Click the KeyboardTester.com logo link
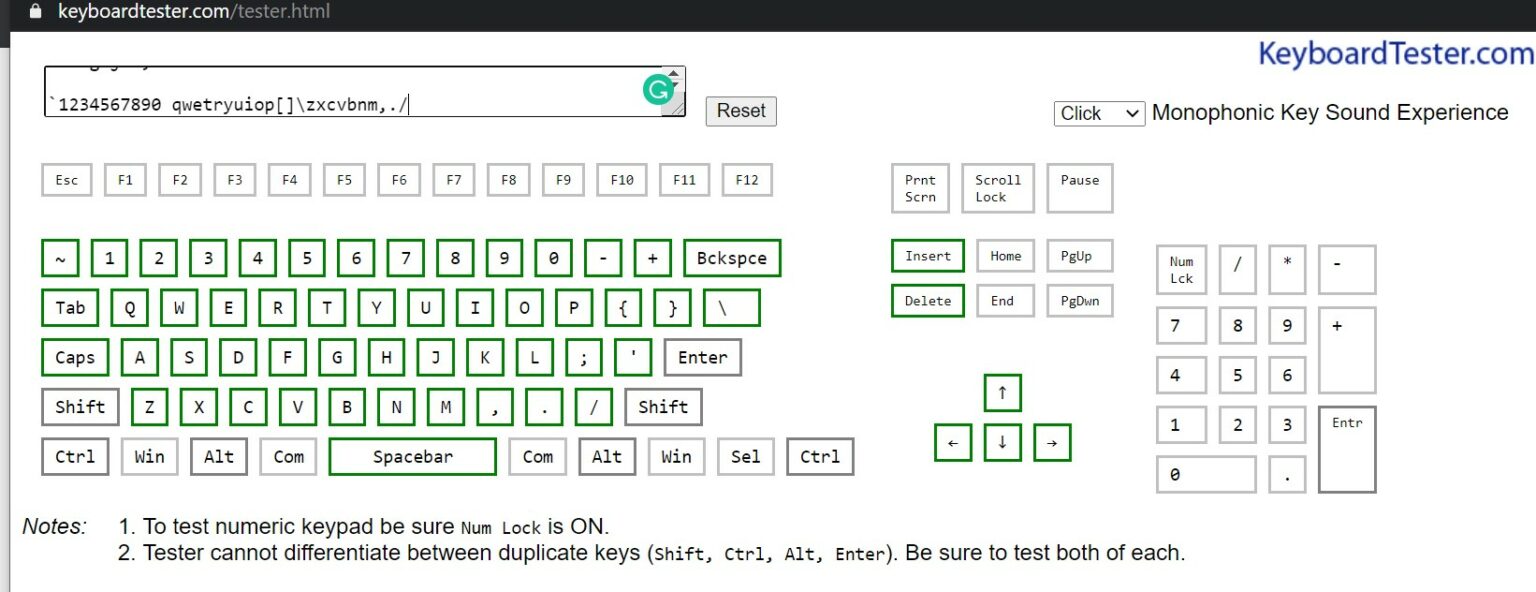The height and width of the screenshot is (592, 1536). [1395, 53]
